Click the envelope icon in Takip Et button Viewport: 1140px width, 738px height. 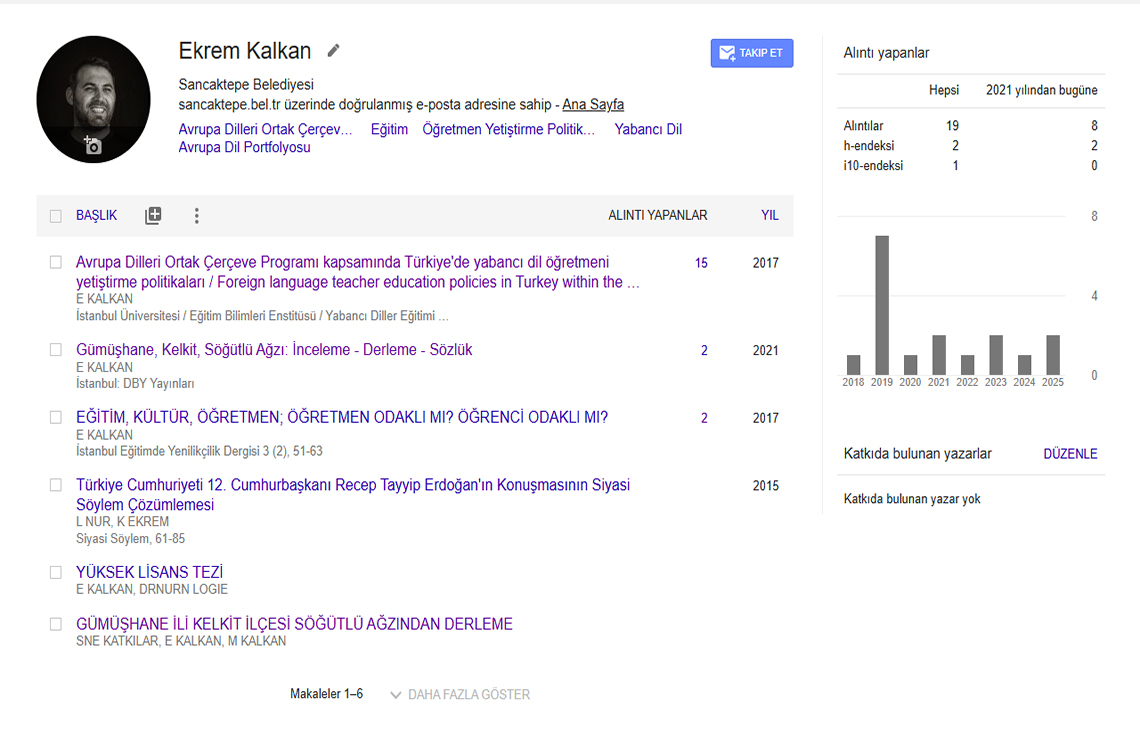[x=726, y=53]
